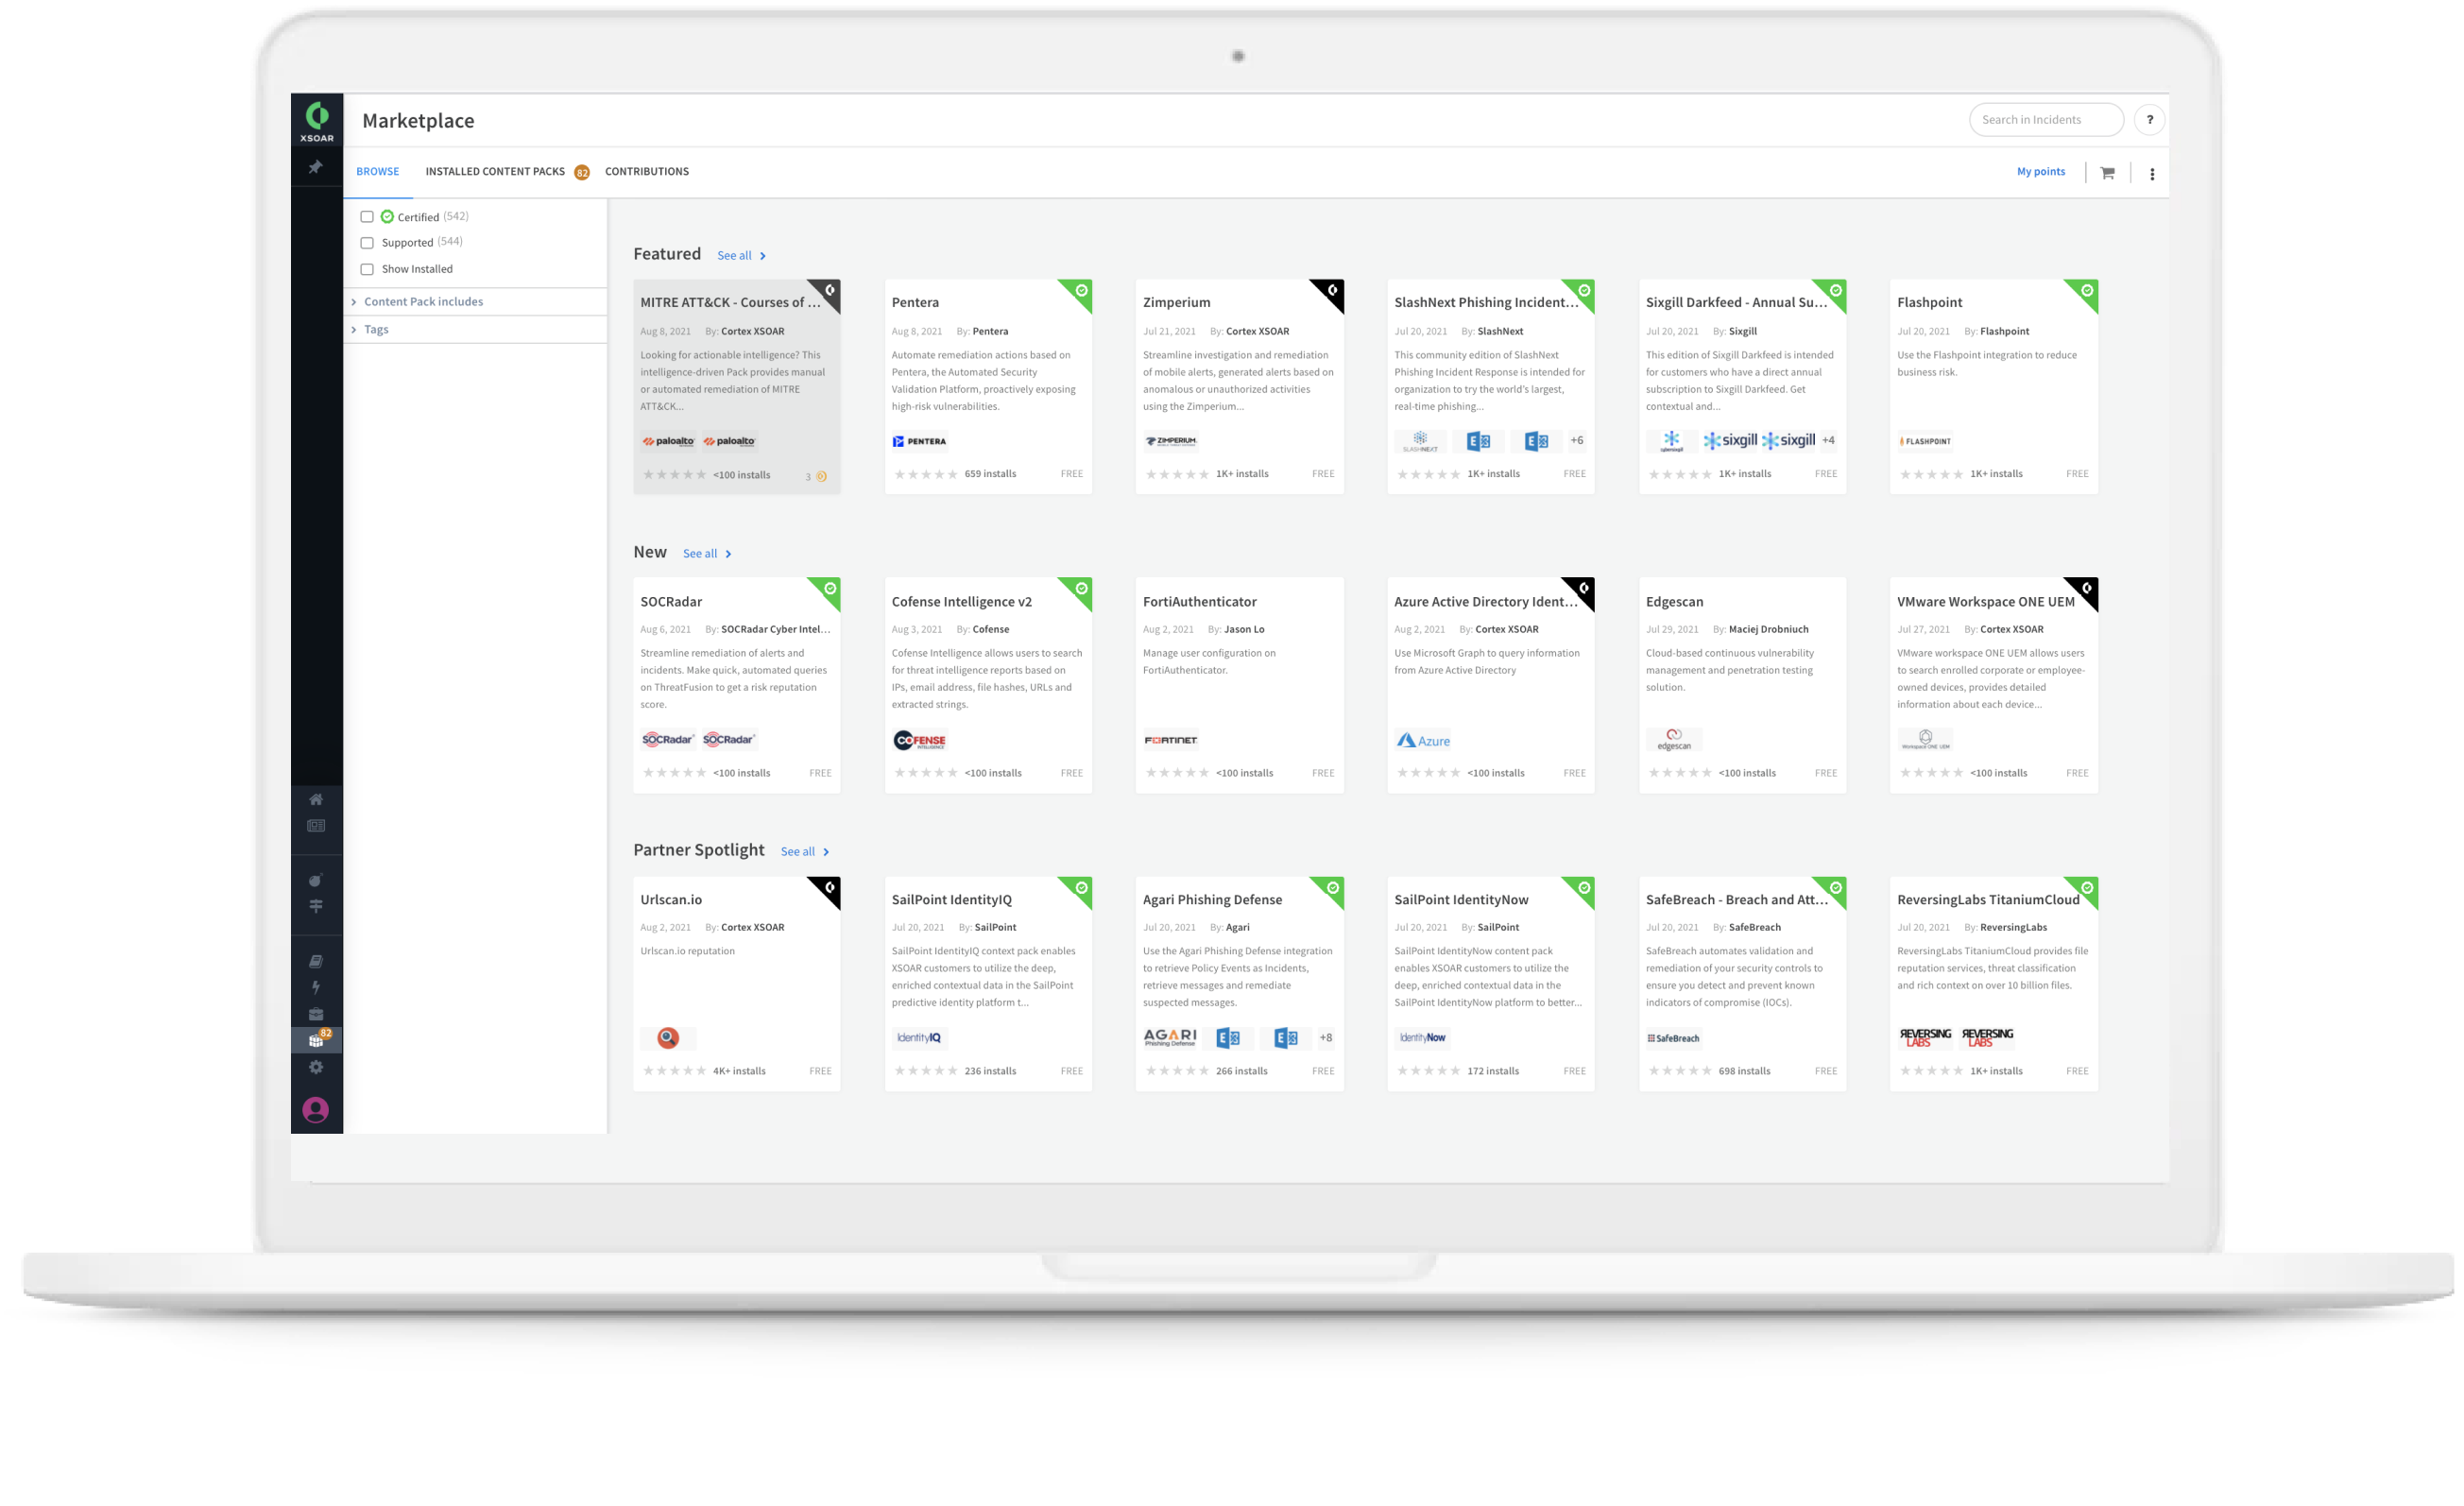This screenshot has height=1506, width=2464.
Task: Switch to the Installed Content Packs tab
Action: coord(495,171)
